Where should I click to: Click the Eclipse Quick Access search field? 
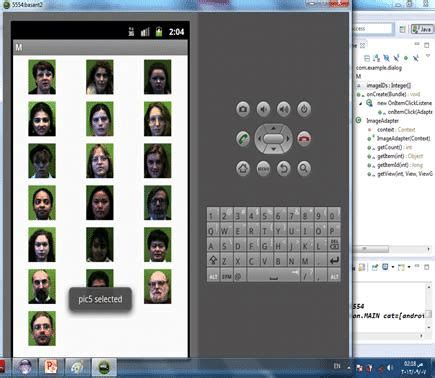(372, 29)
